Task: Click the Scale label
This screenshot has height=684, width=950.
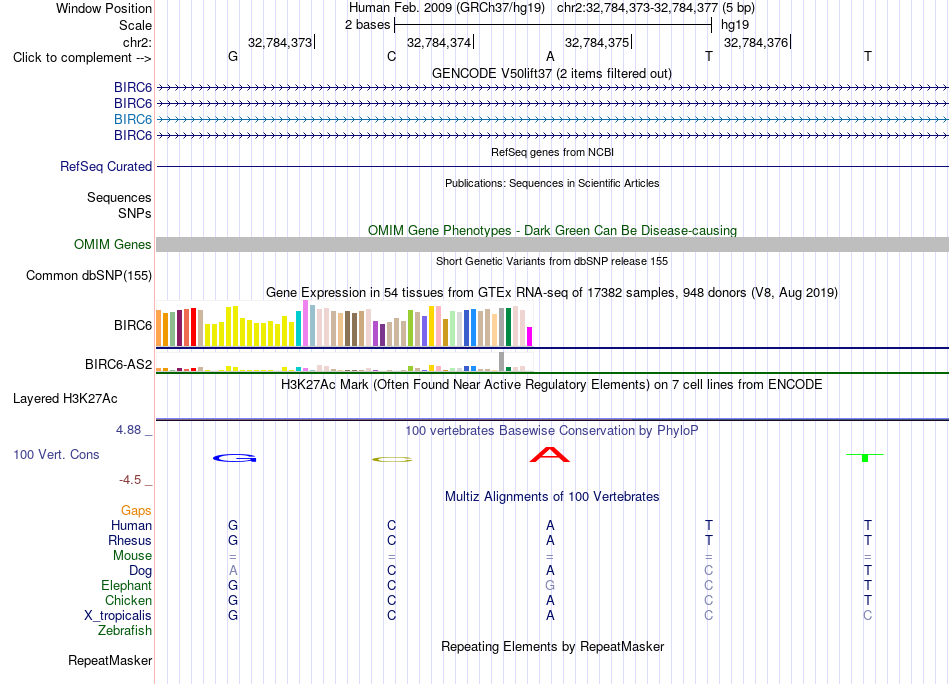Action: pos(136,25)
